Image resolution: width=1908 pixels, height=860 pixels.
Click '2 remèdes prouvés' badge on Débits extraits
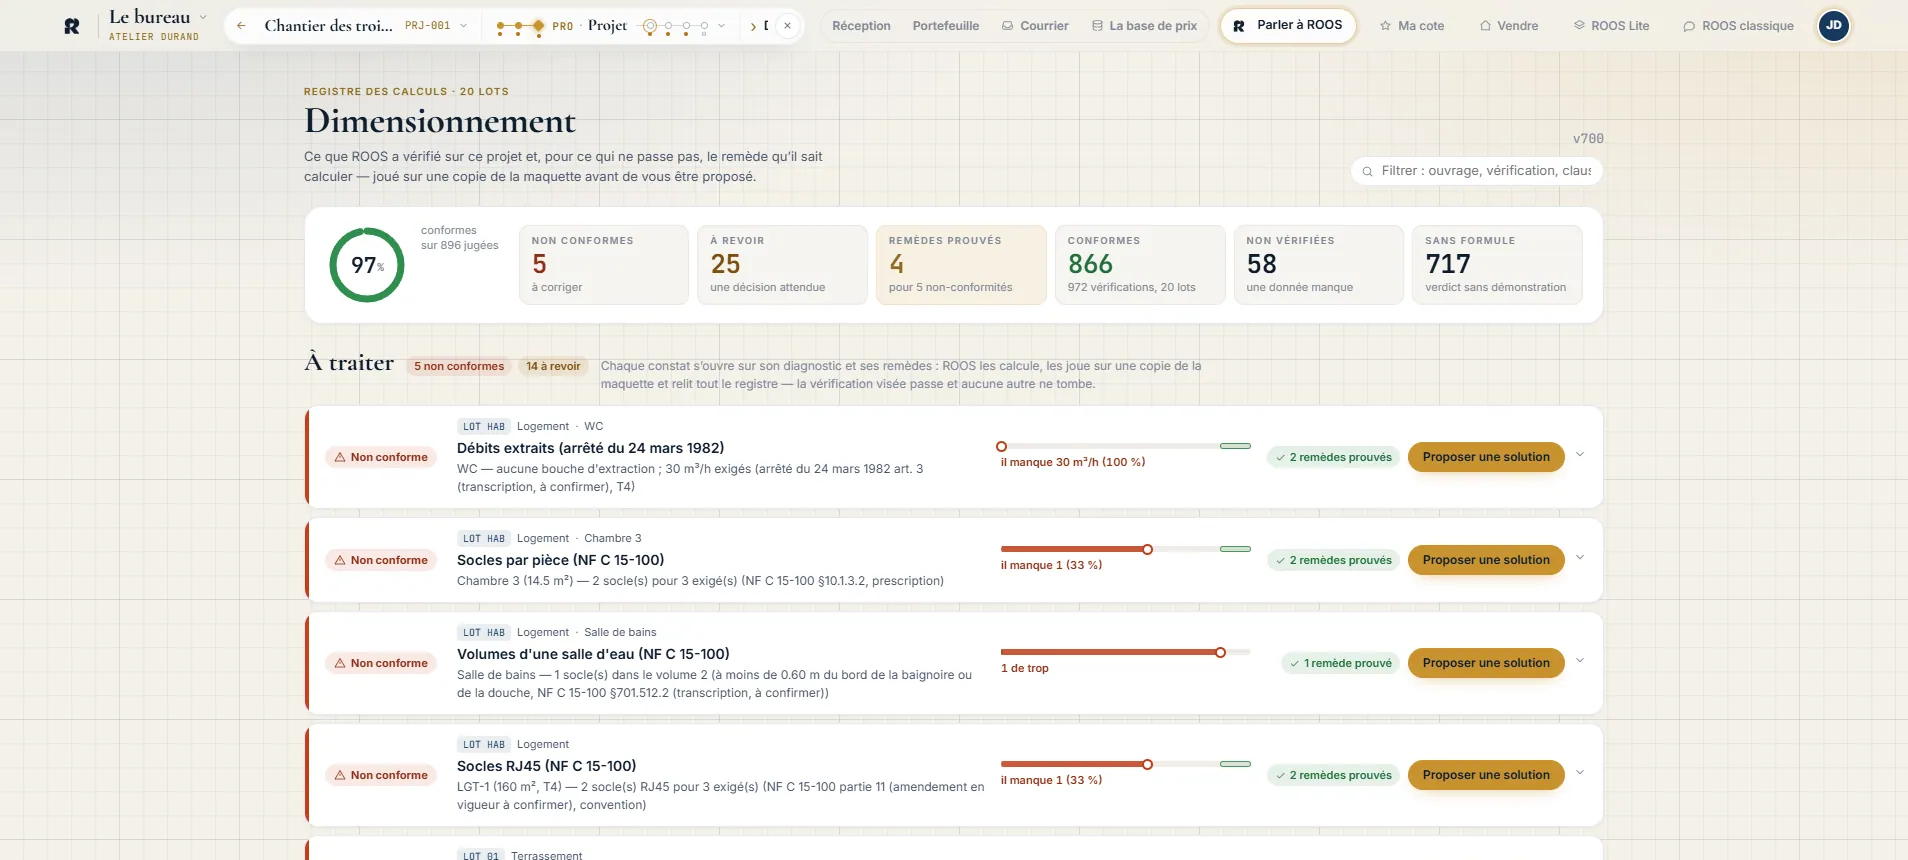click(1333, 457)
